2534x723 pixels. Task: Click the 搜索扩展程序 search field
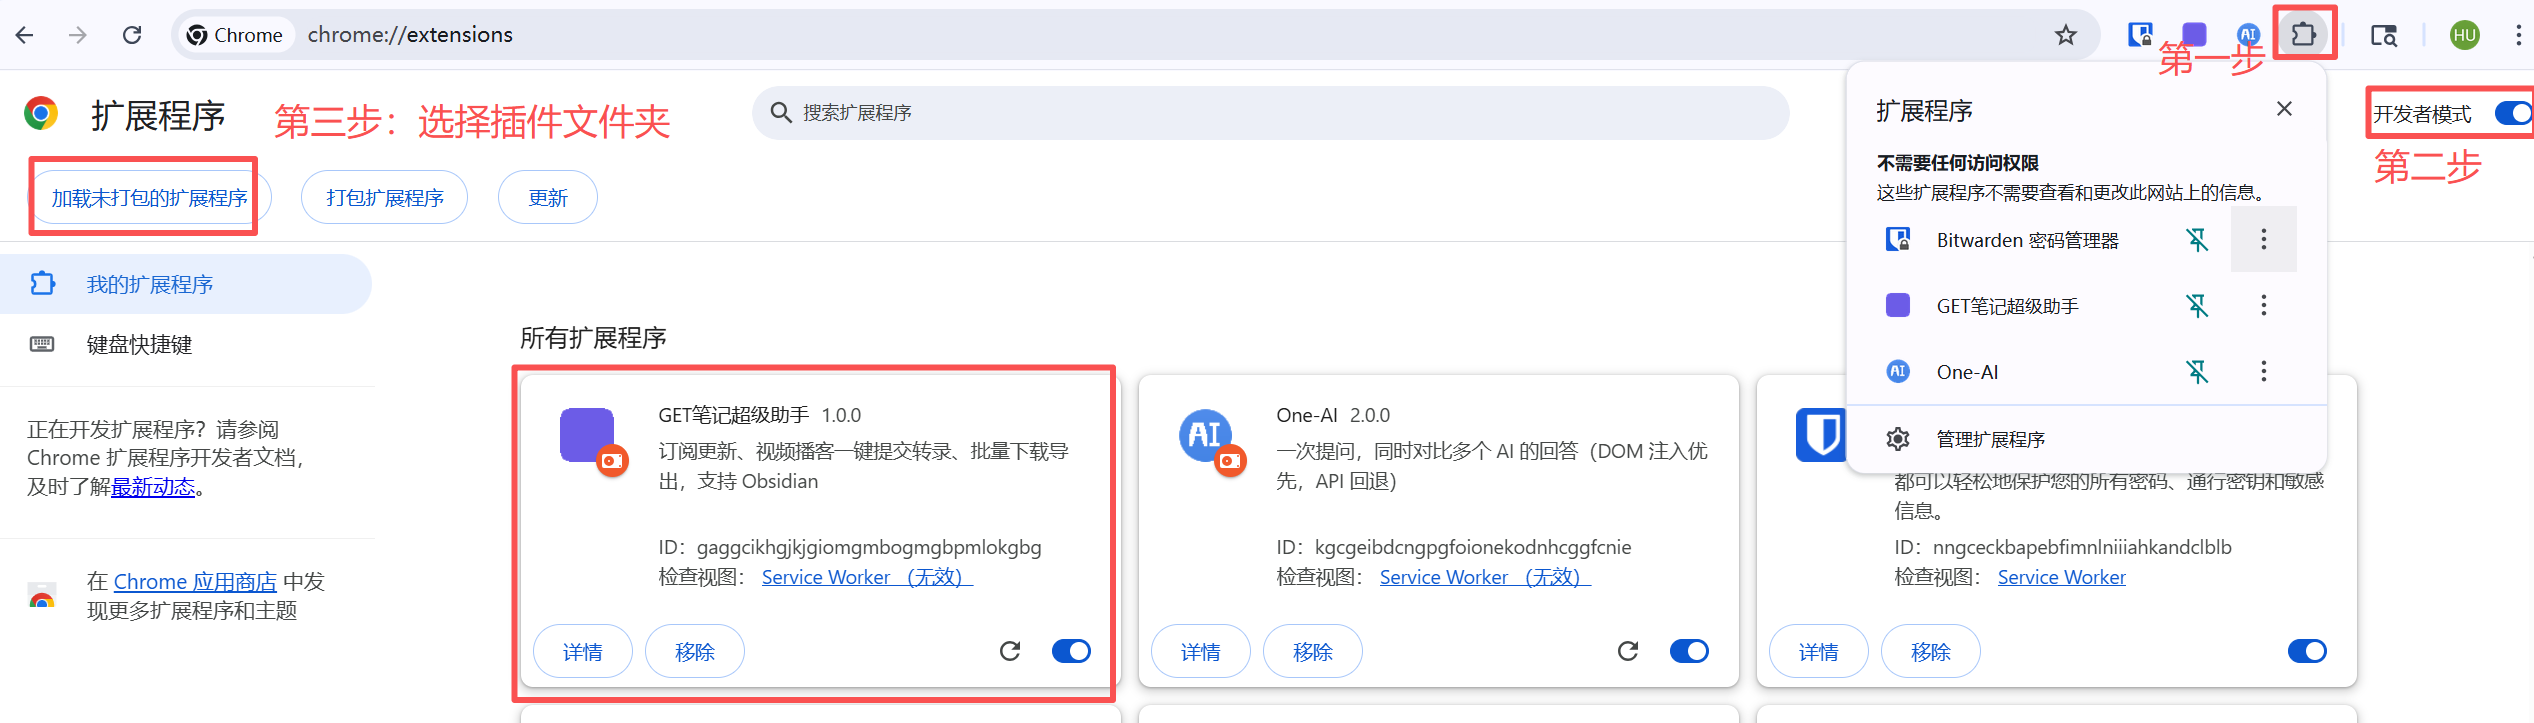1270,113
